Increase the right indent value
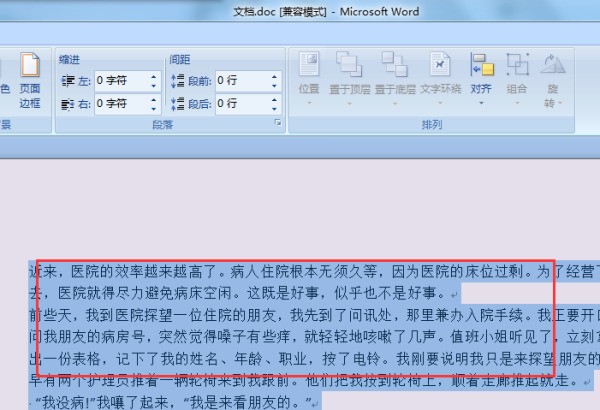 point(153,100)
